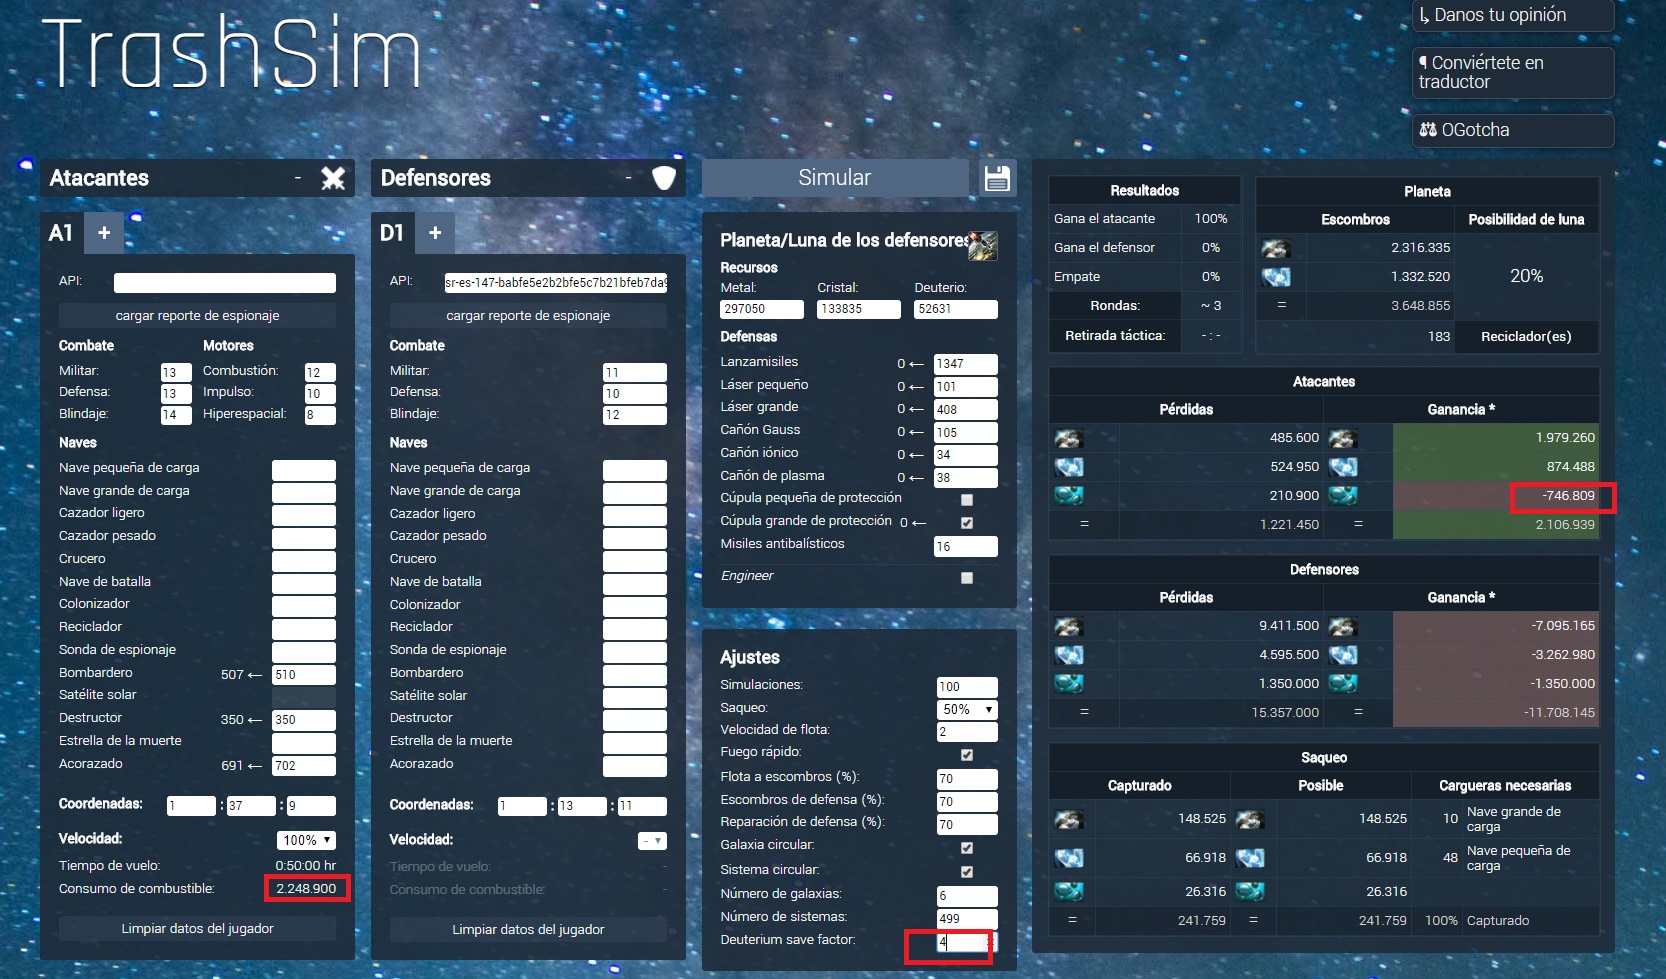This screenshot has height=979, width=1666.
Task: Click the save floppy disk icon
Action: coord(997,178)
